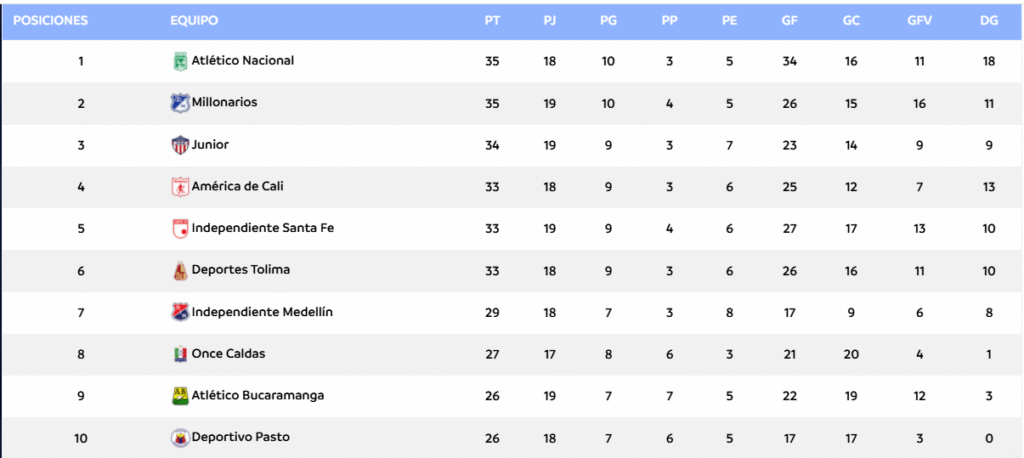Click the Once Caldas crest icon

pyautogui.click(x=180, y=354)
